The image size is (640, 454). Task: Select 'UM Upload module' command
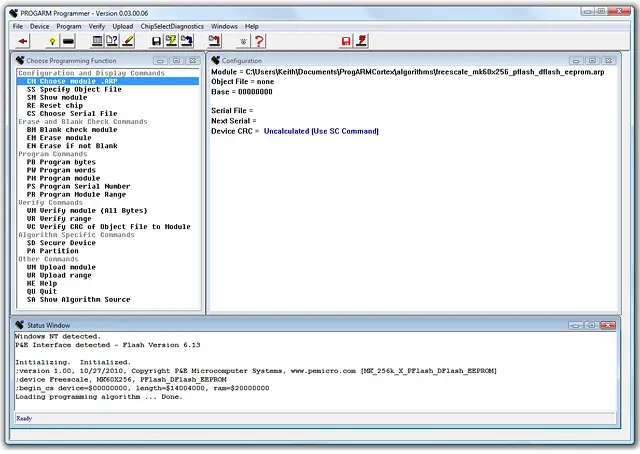coord(61,267)
